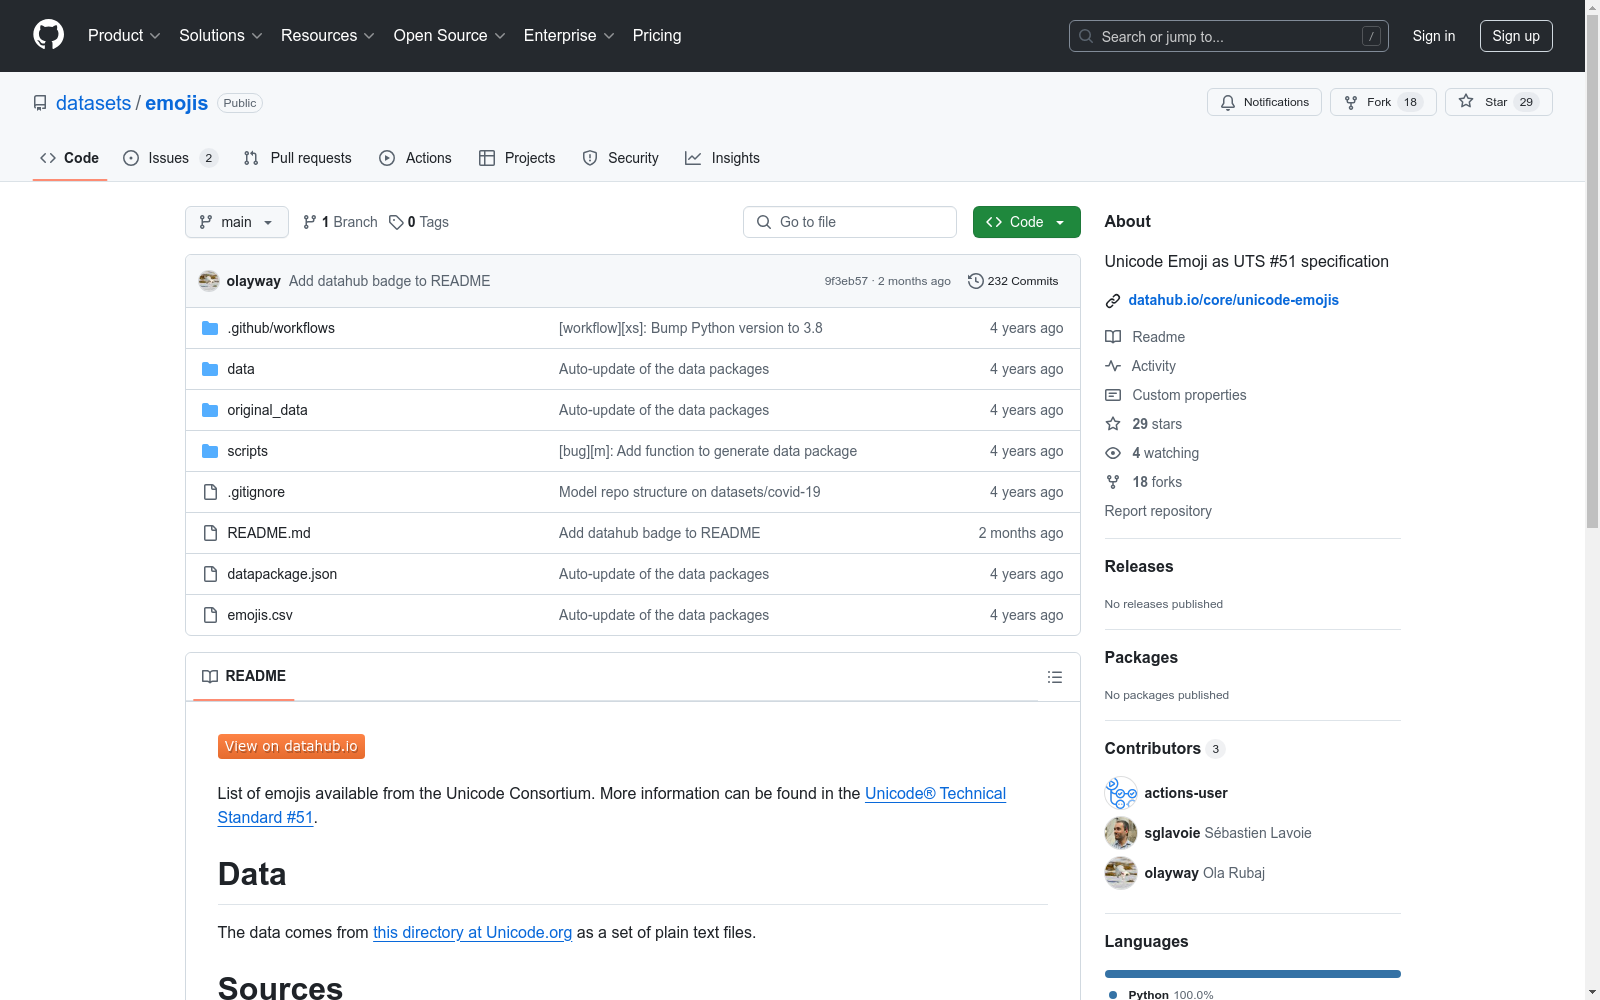Select the Code tab

pyautogui.click(x=70, y=158)
